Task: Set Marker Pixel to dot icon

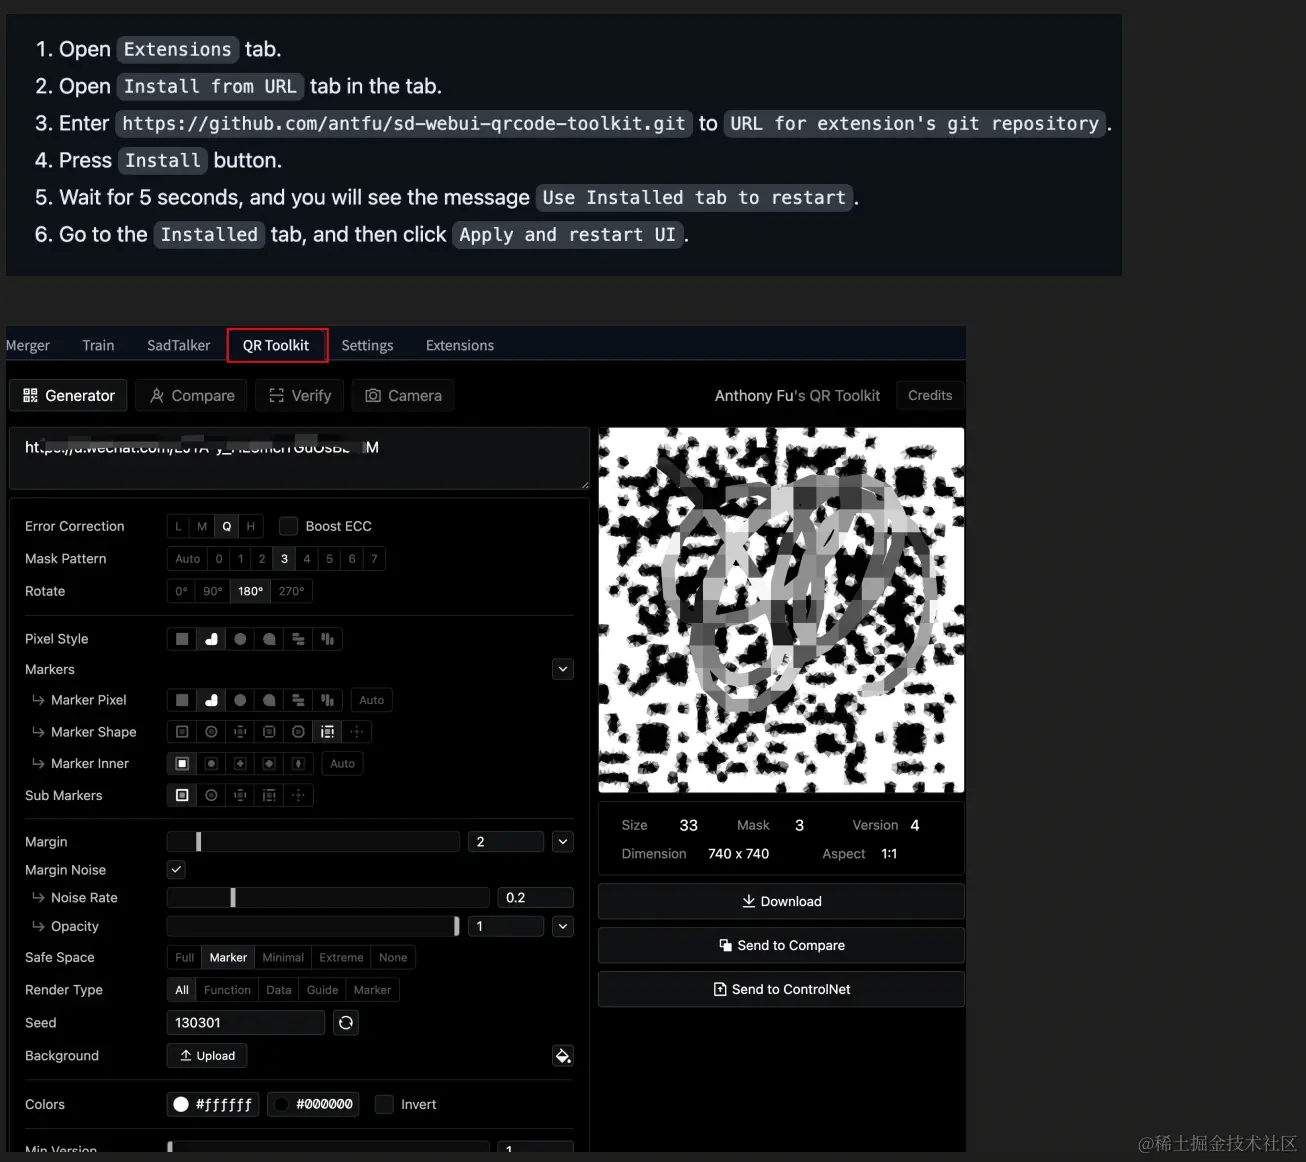Action: coord(240,700)
